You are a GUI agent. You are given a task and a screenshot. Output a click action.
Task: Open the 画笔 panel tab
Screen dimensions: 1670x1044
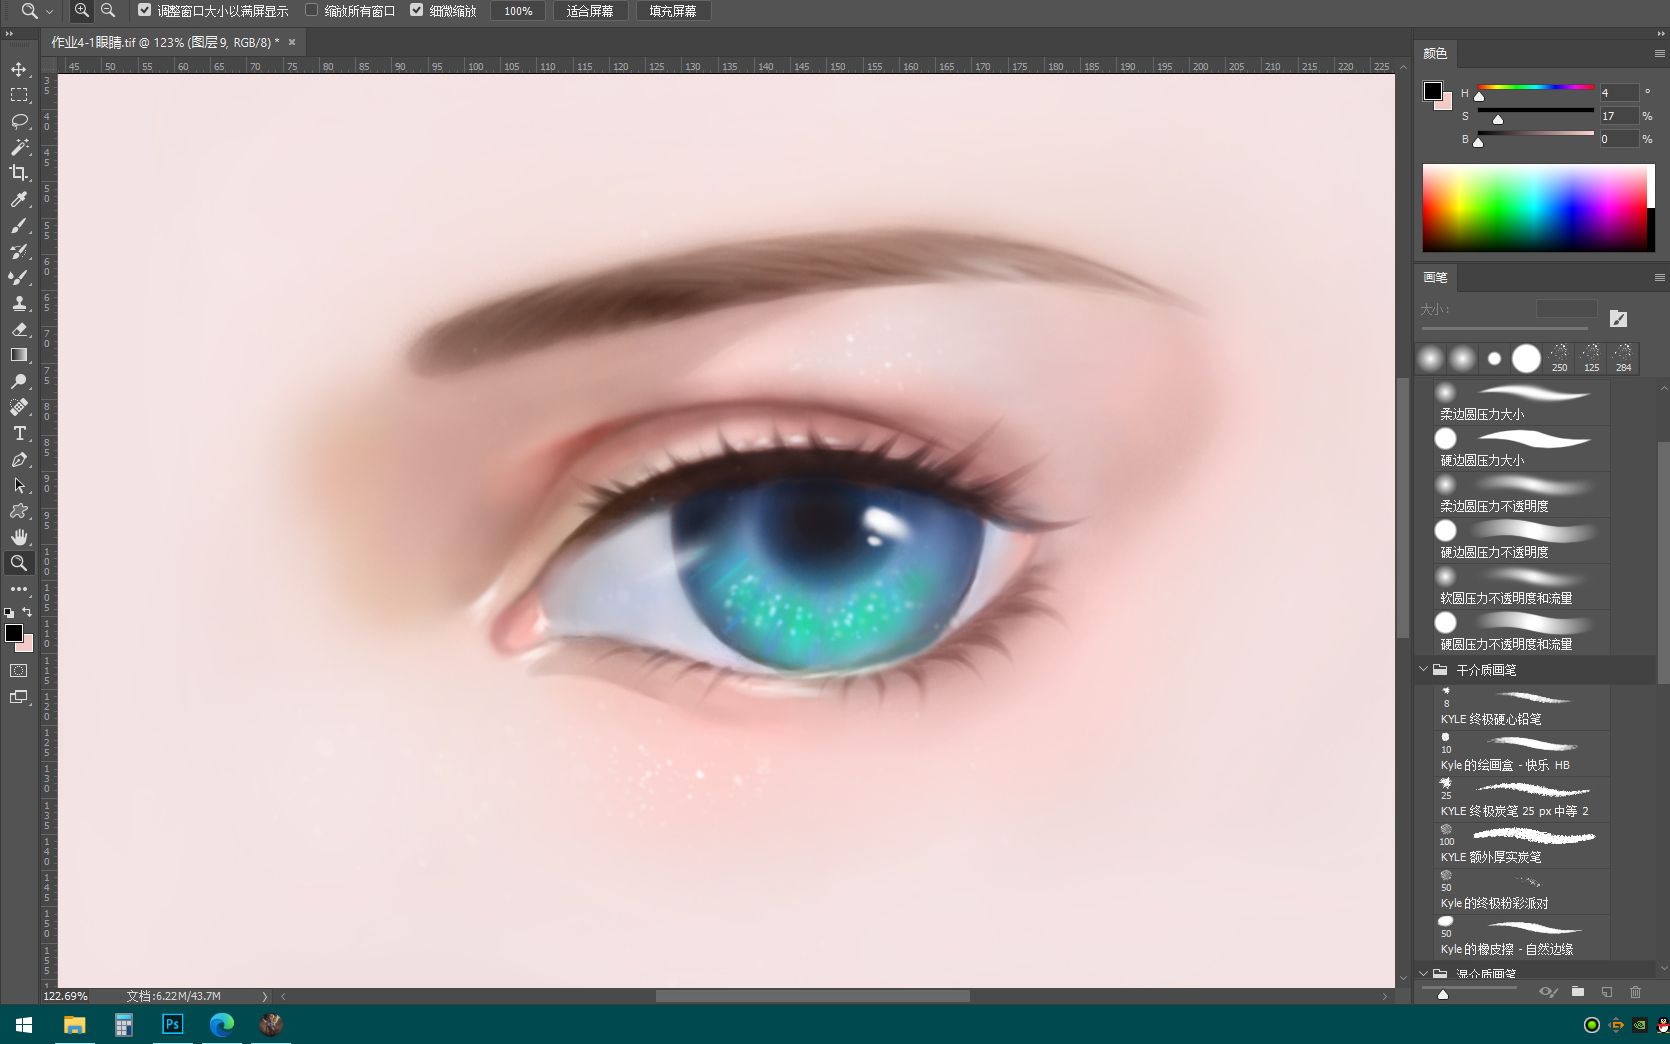tap(1435, 277)
